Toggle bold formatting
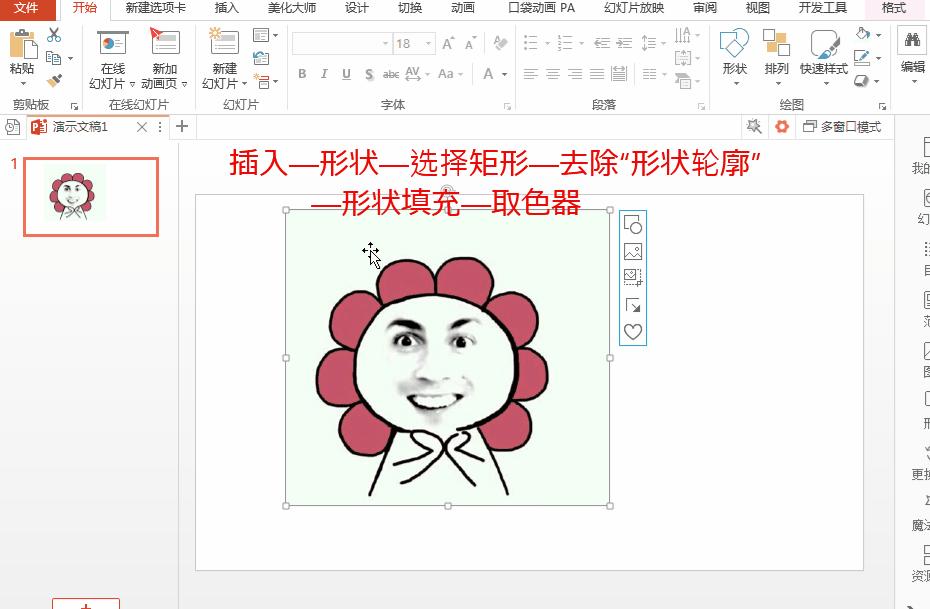Viewport: 930px width, 609px height. (x=302, y=74)
